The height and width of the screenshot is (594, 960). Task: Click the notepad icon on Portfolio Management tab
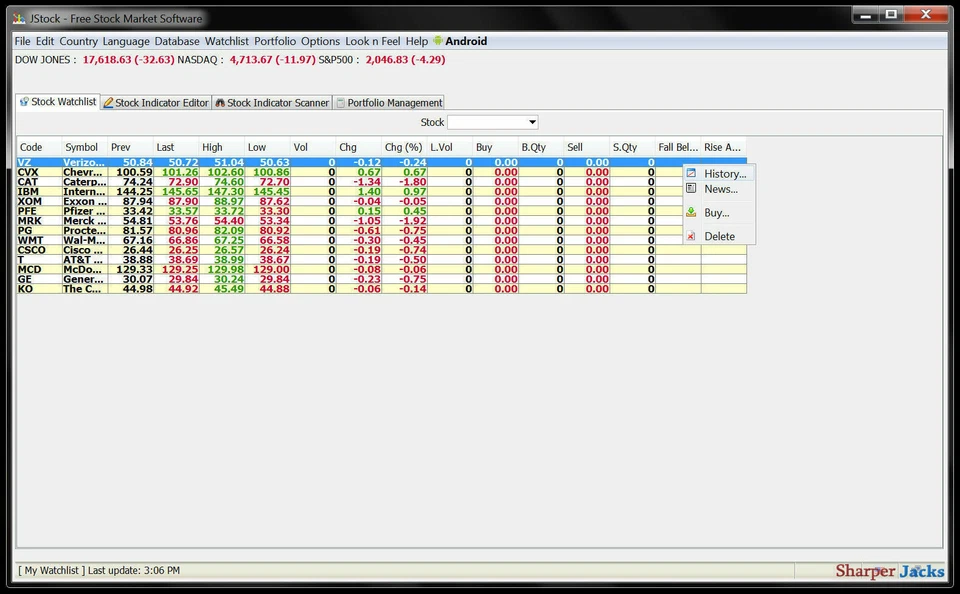[340, 102]
